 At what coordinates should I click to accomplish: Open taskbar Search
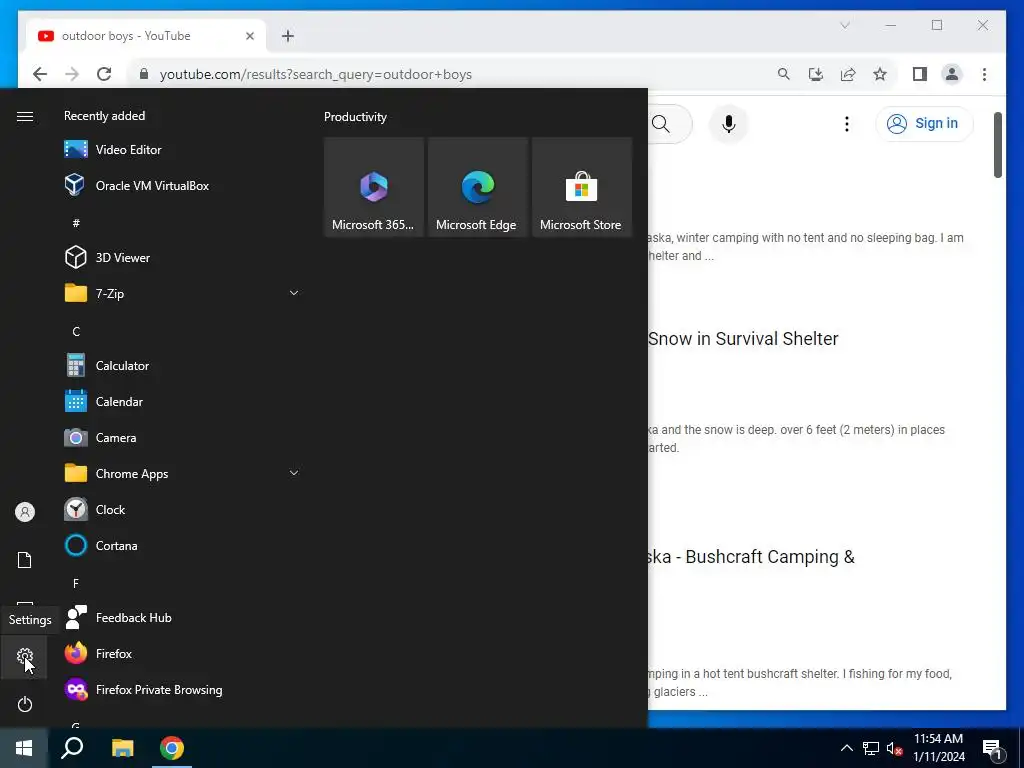72,748
